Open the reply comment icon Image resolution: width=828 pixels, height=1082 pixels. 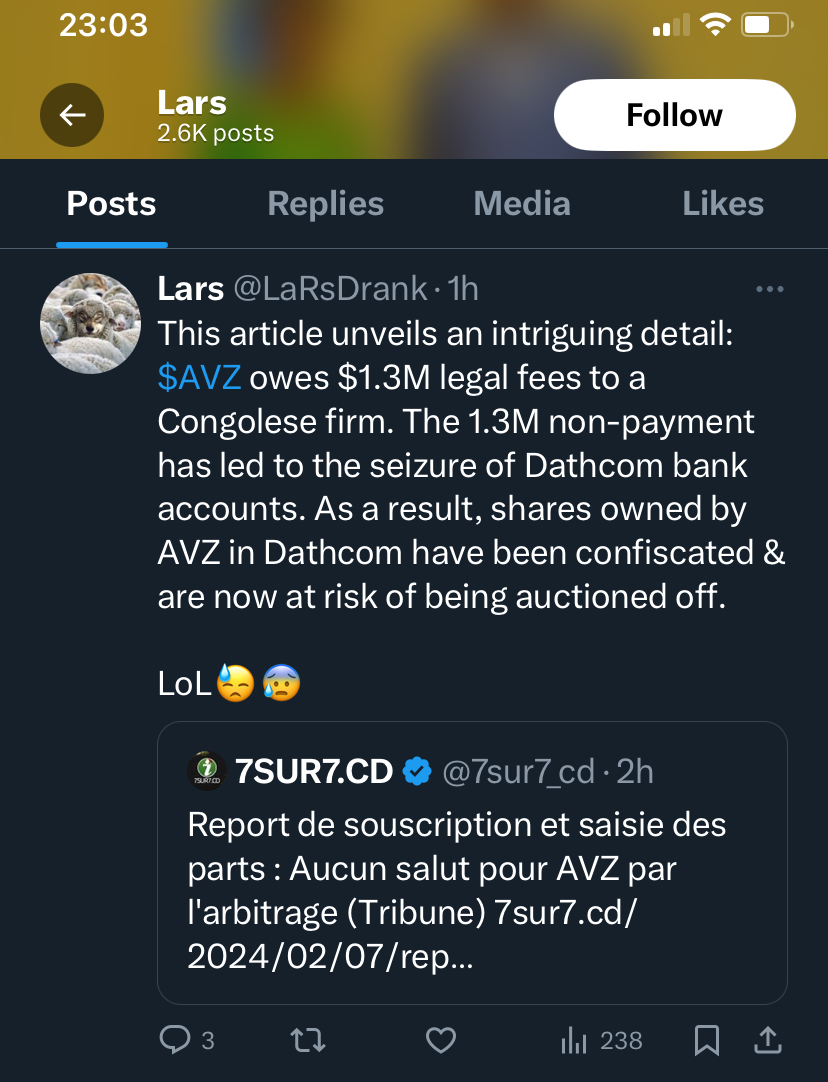tap(174, 1041)
